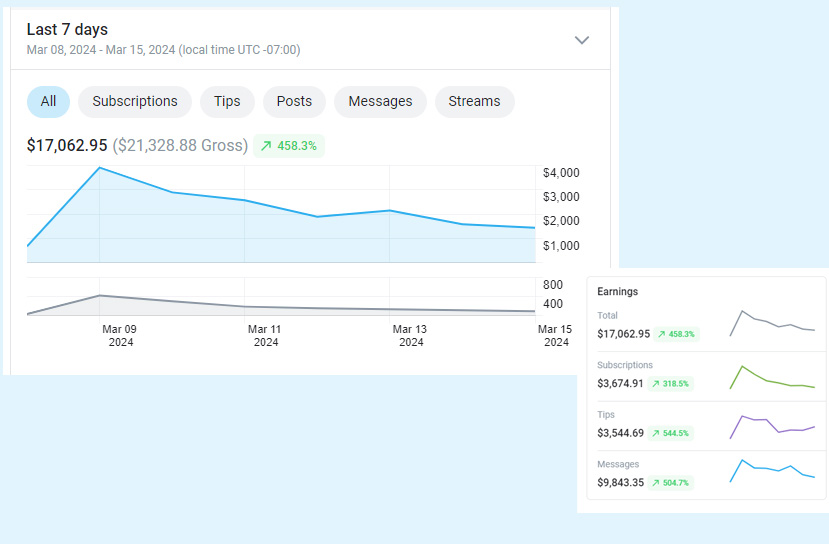
Task: Click the purple Tips sparkline
Action: (x=772, y=426)
